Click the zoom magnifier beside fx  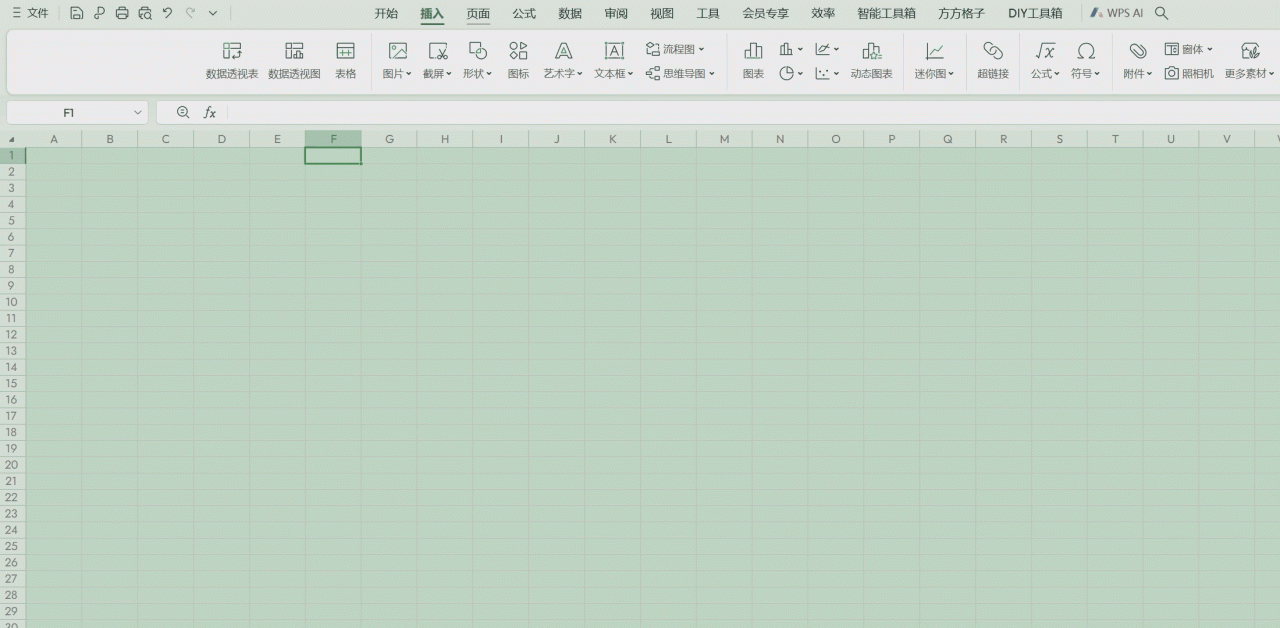(x=183, y=113)
